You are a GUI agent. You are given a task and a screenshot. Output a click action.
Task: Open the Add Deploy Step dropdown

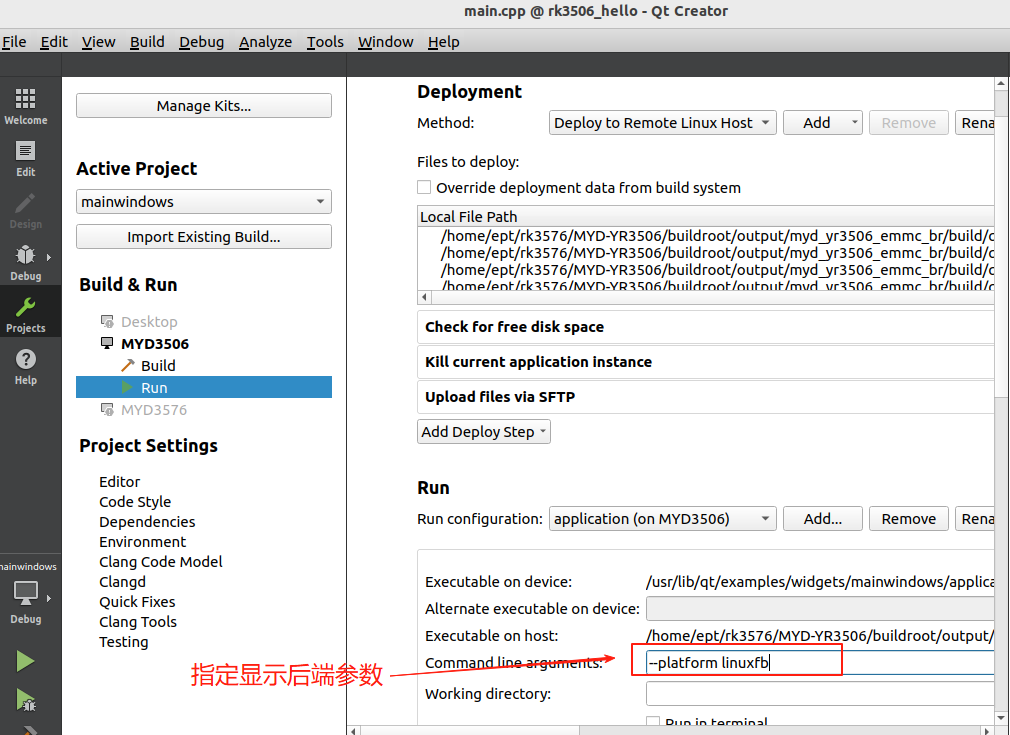[x=484, y=432]
